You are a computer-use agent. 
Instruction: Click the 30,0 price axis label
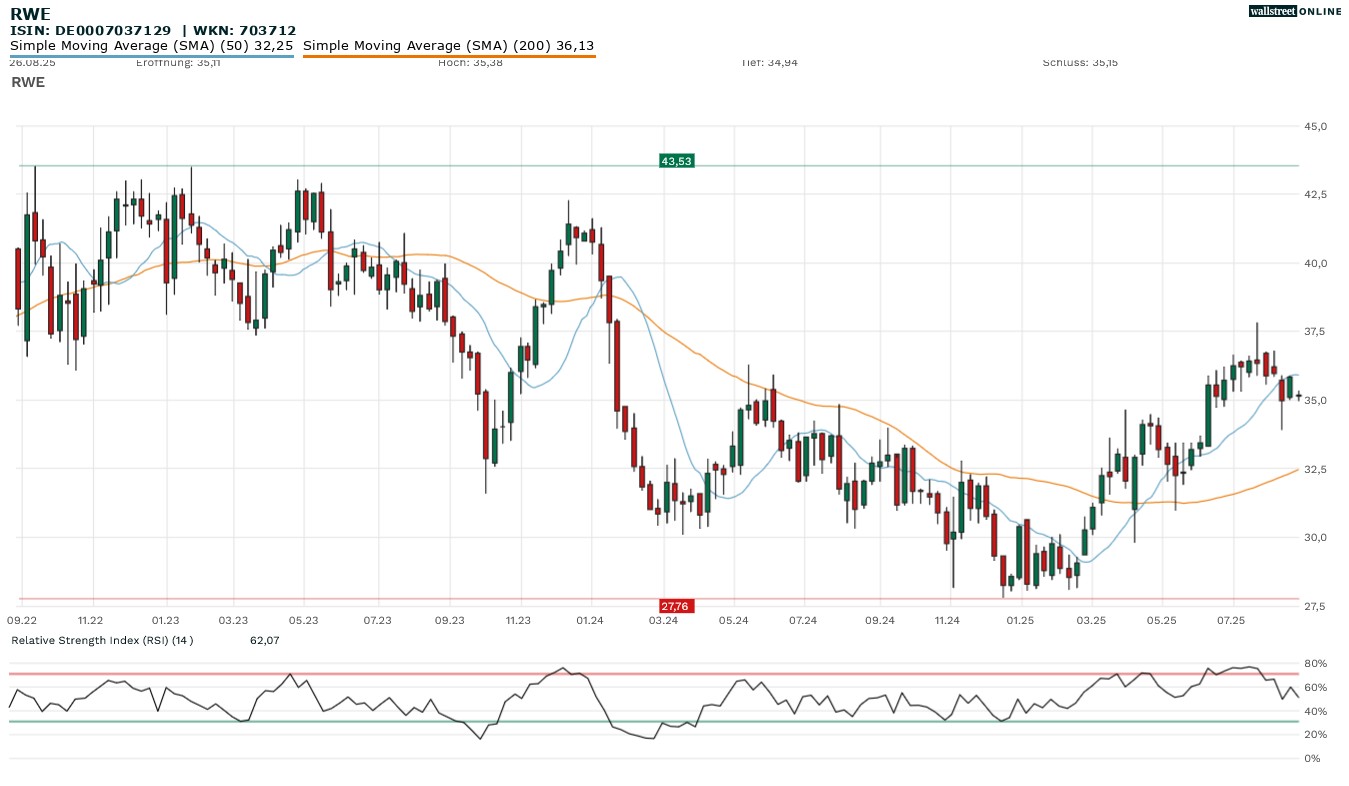[x=1315, y=537]
